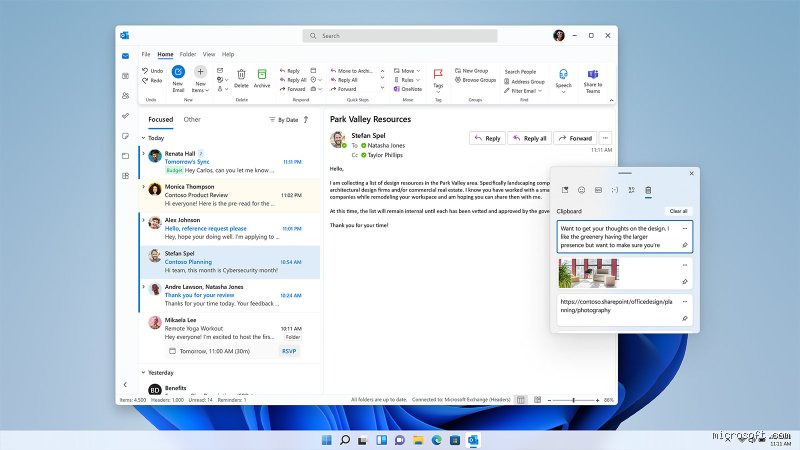Send message to OneNote from the ribbon

408,89
